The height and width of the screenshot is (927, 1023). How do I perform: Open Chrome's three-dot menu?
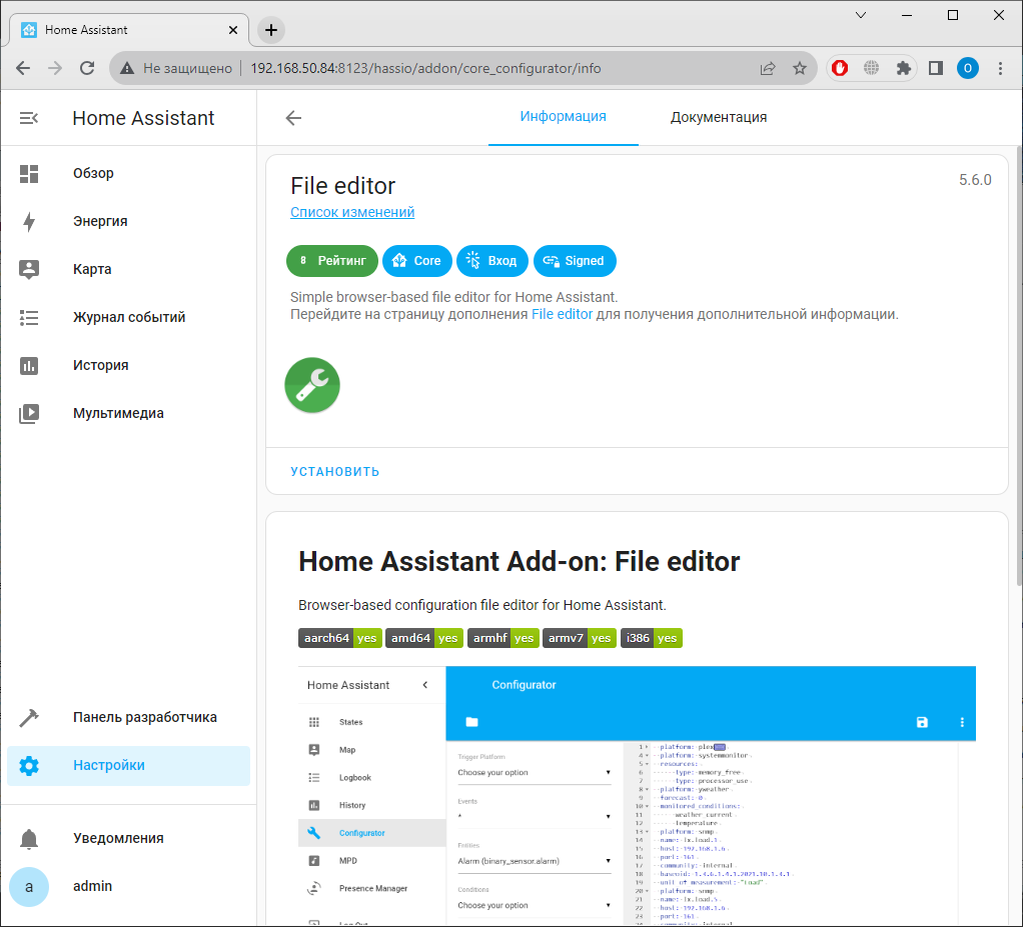click(x=1000, y=68)
